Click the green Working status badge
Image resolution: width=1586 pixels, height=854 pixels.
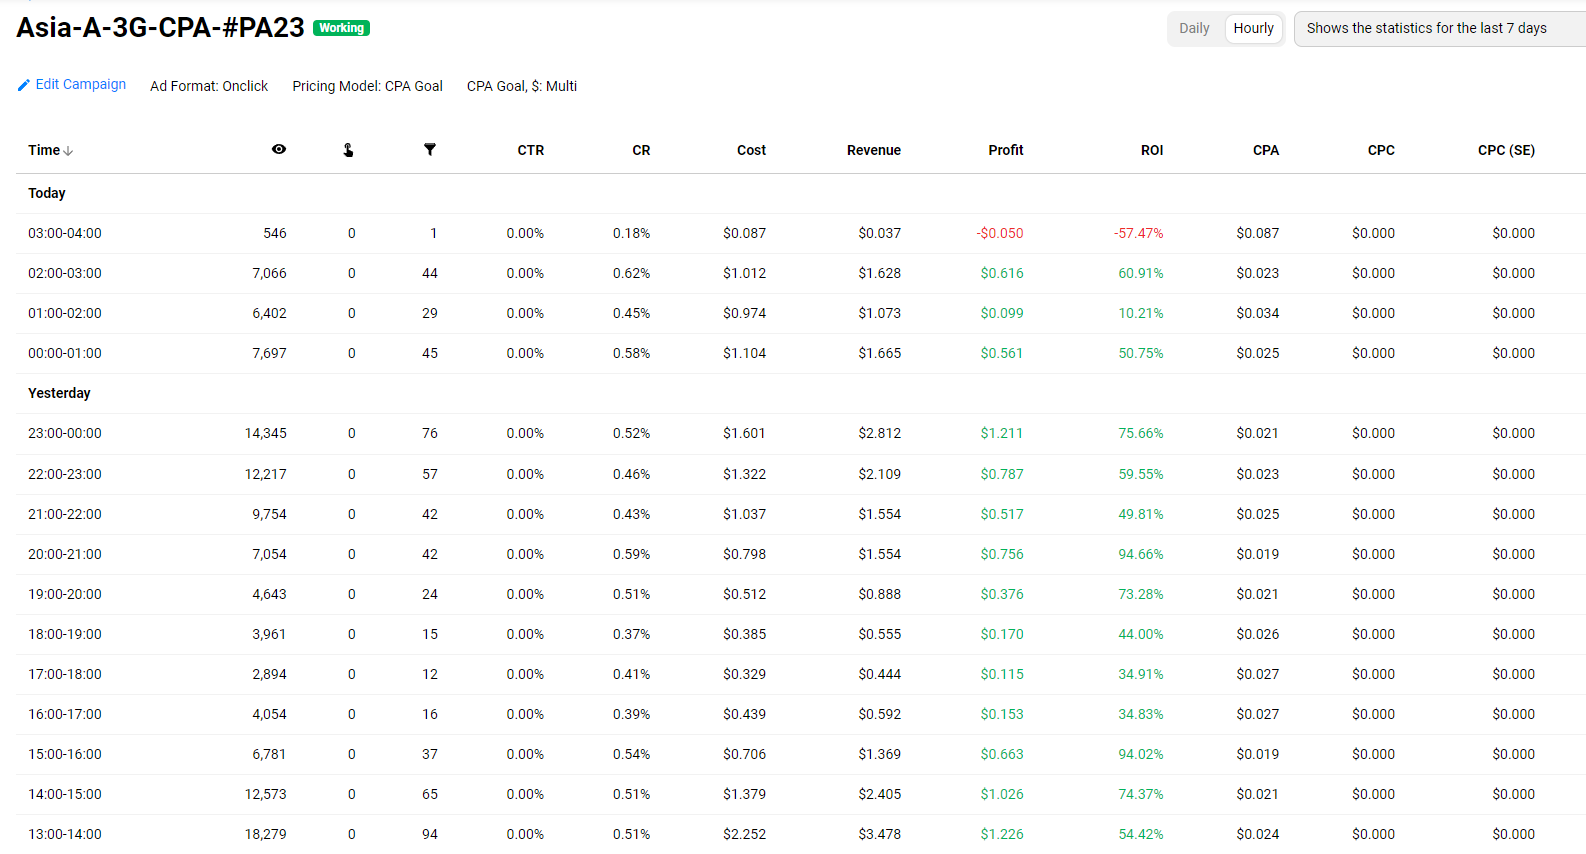tap(341, 28)
